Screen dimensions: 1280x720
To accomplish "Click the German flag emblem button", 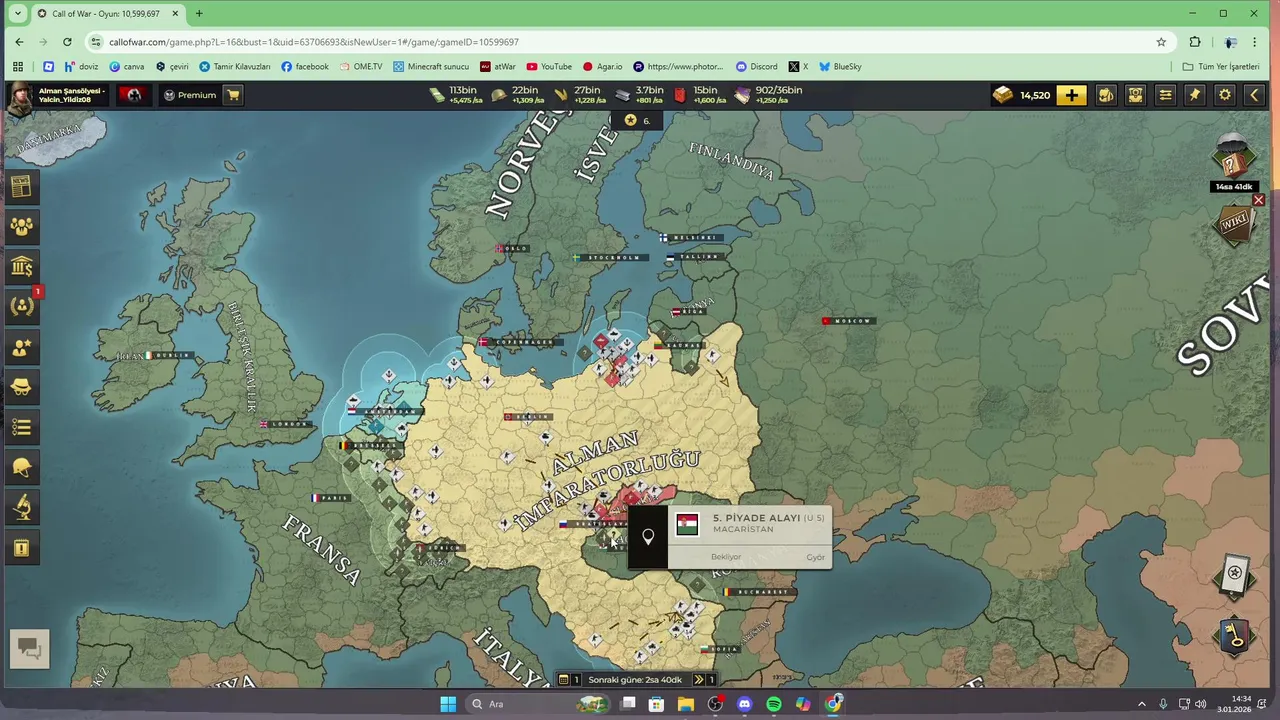I will point(134,95).
